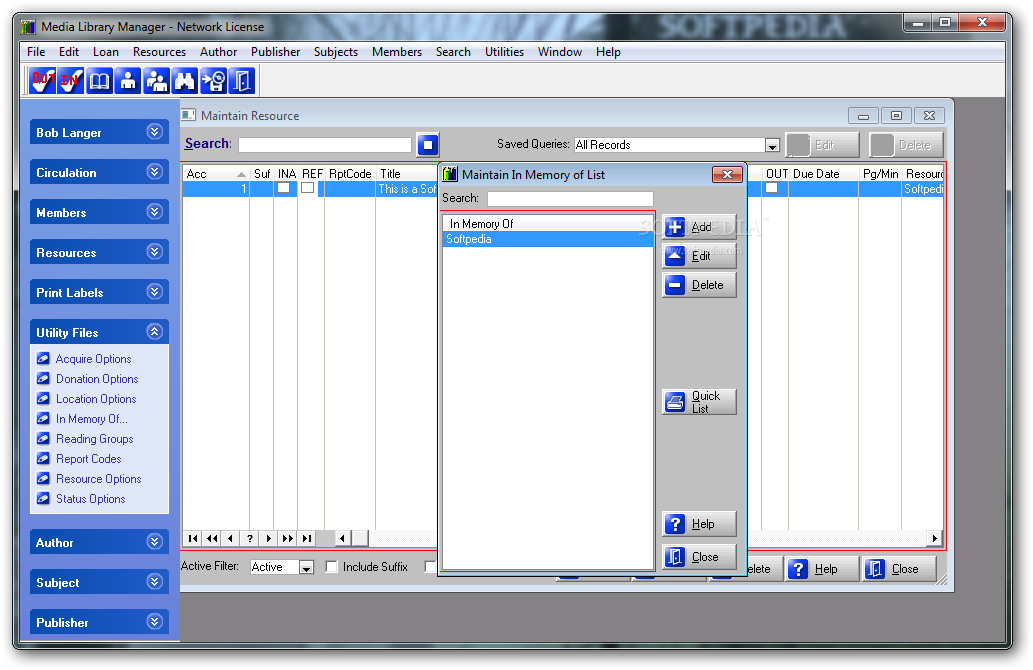This screenshot has width=1033, height=670.
Task: Collapse the Utility Files sidebar panel
Action: coord(155,331)
